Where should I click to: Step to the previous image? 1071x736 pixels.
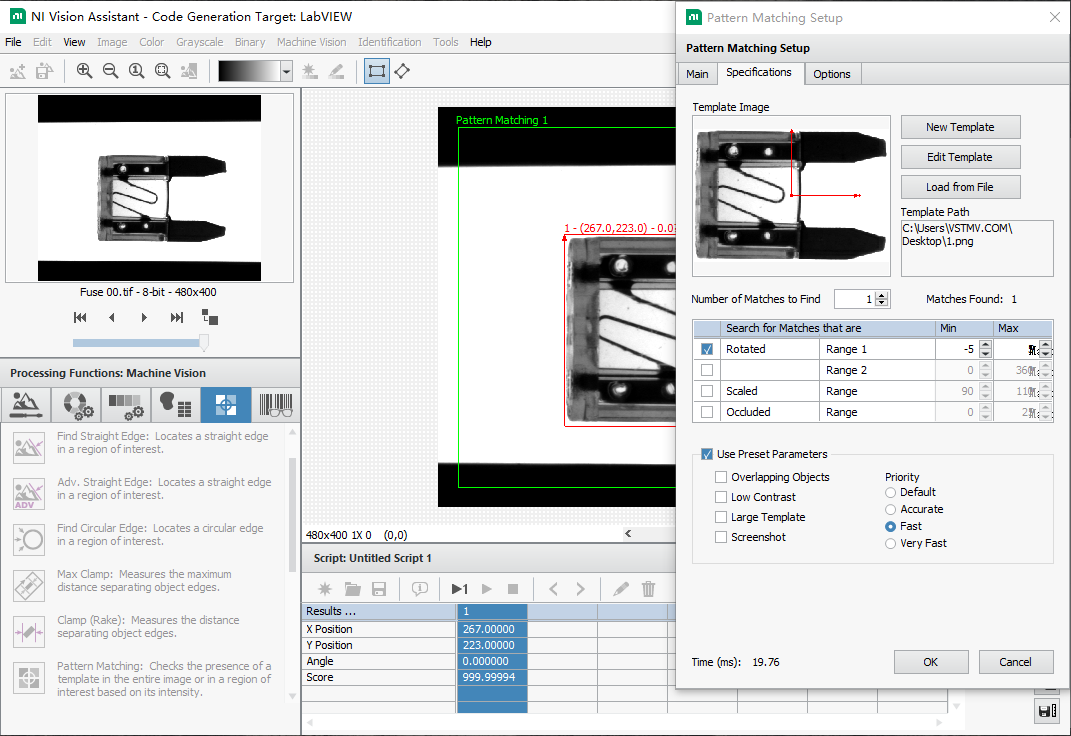point(112,317)
